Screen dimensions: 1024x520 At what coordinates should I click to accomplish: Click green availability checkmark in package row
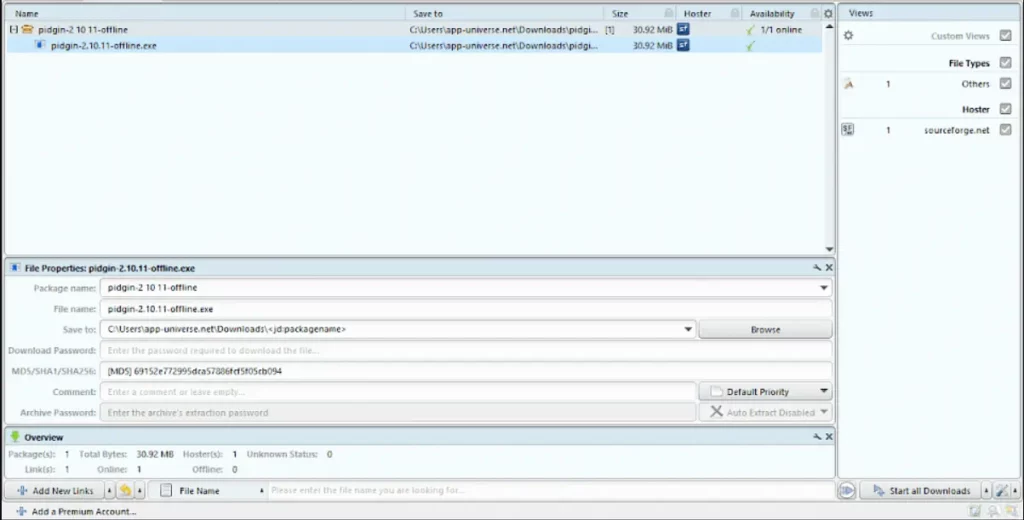pyautogui.click(x=750, y=30)
